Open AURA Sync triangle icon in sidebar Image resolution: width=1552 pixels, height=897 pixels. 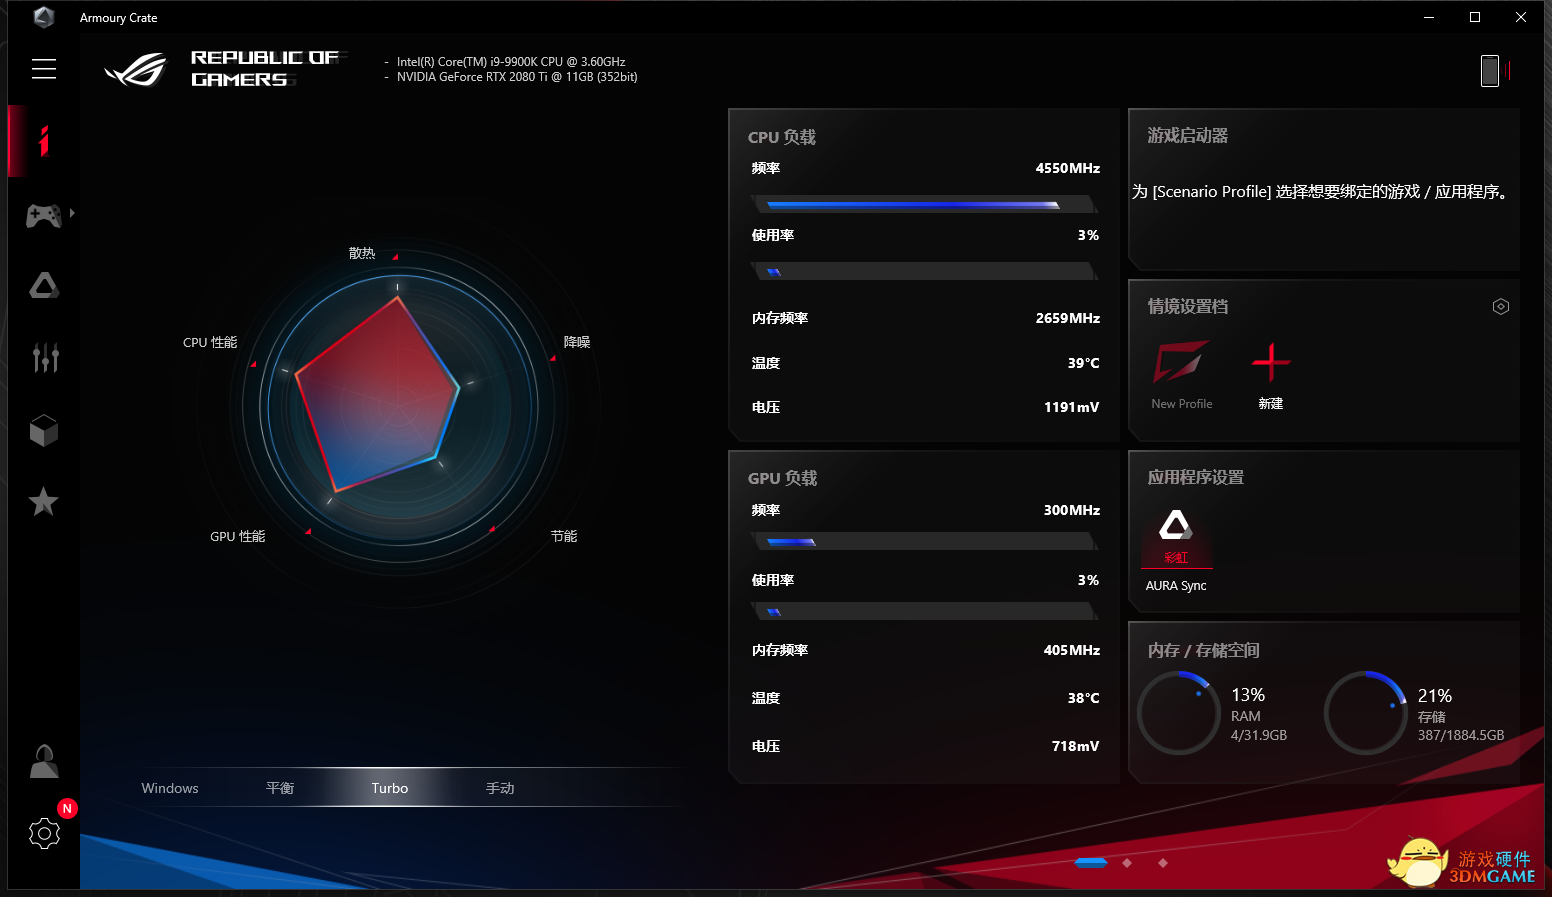tap(44, 286)
